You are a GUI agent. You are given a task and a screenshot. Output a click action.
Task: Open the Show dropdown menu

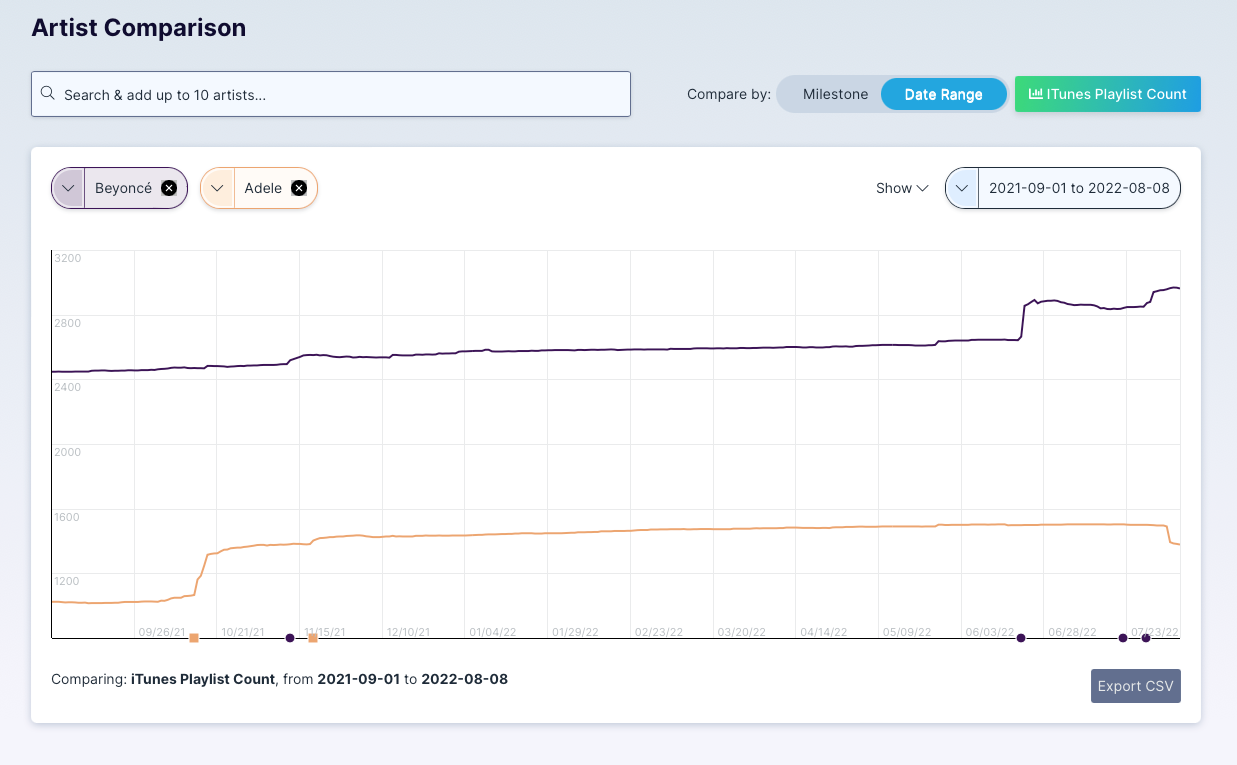click(x=902, y=188)
